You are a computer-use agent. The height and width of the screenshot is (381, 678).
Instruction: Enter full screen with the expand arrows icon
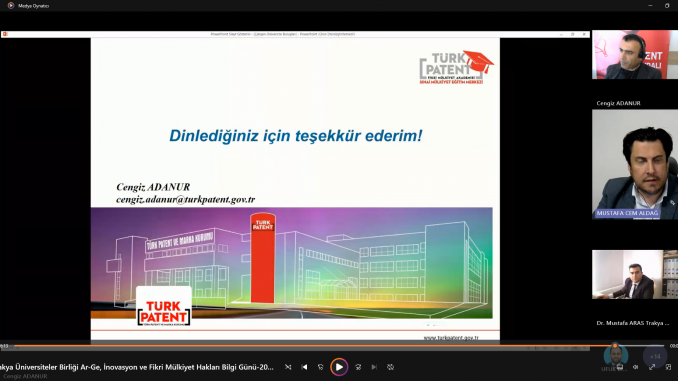[x=652, y=367]
